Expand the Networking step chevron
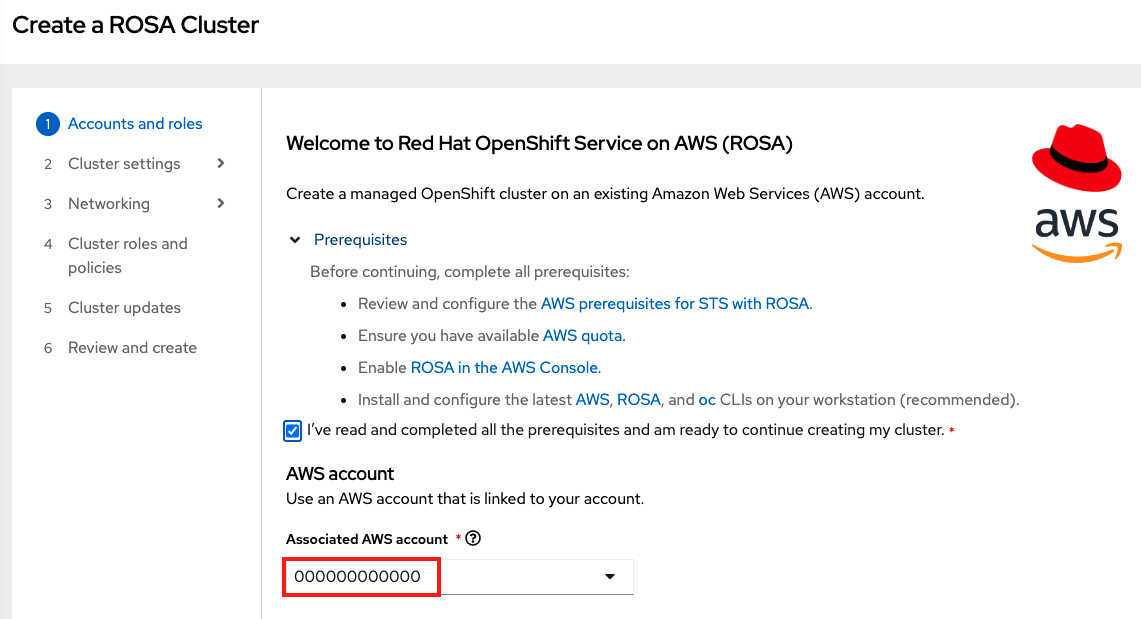This screenshot has height=619, width=1141. pos(221,203)
